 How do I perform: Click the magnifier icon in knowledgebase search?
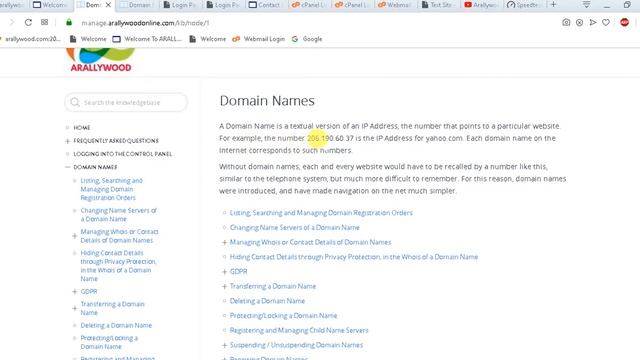(x=75, y=102)
